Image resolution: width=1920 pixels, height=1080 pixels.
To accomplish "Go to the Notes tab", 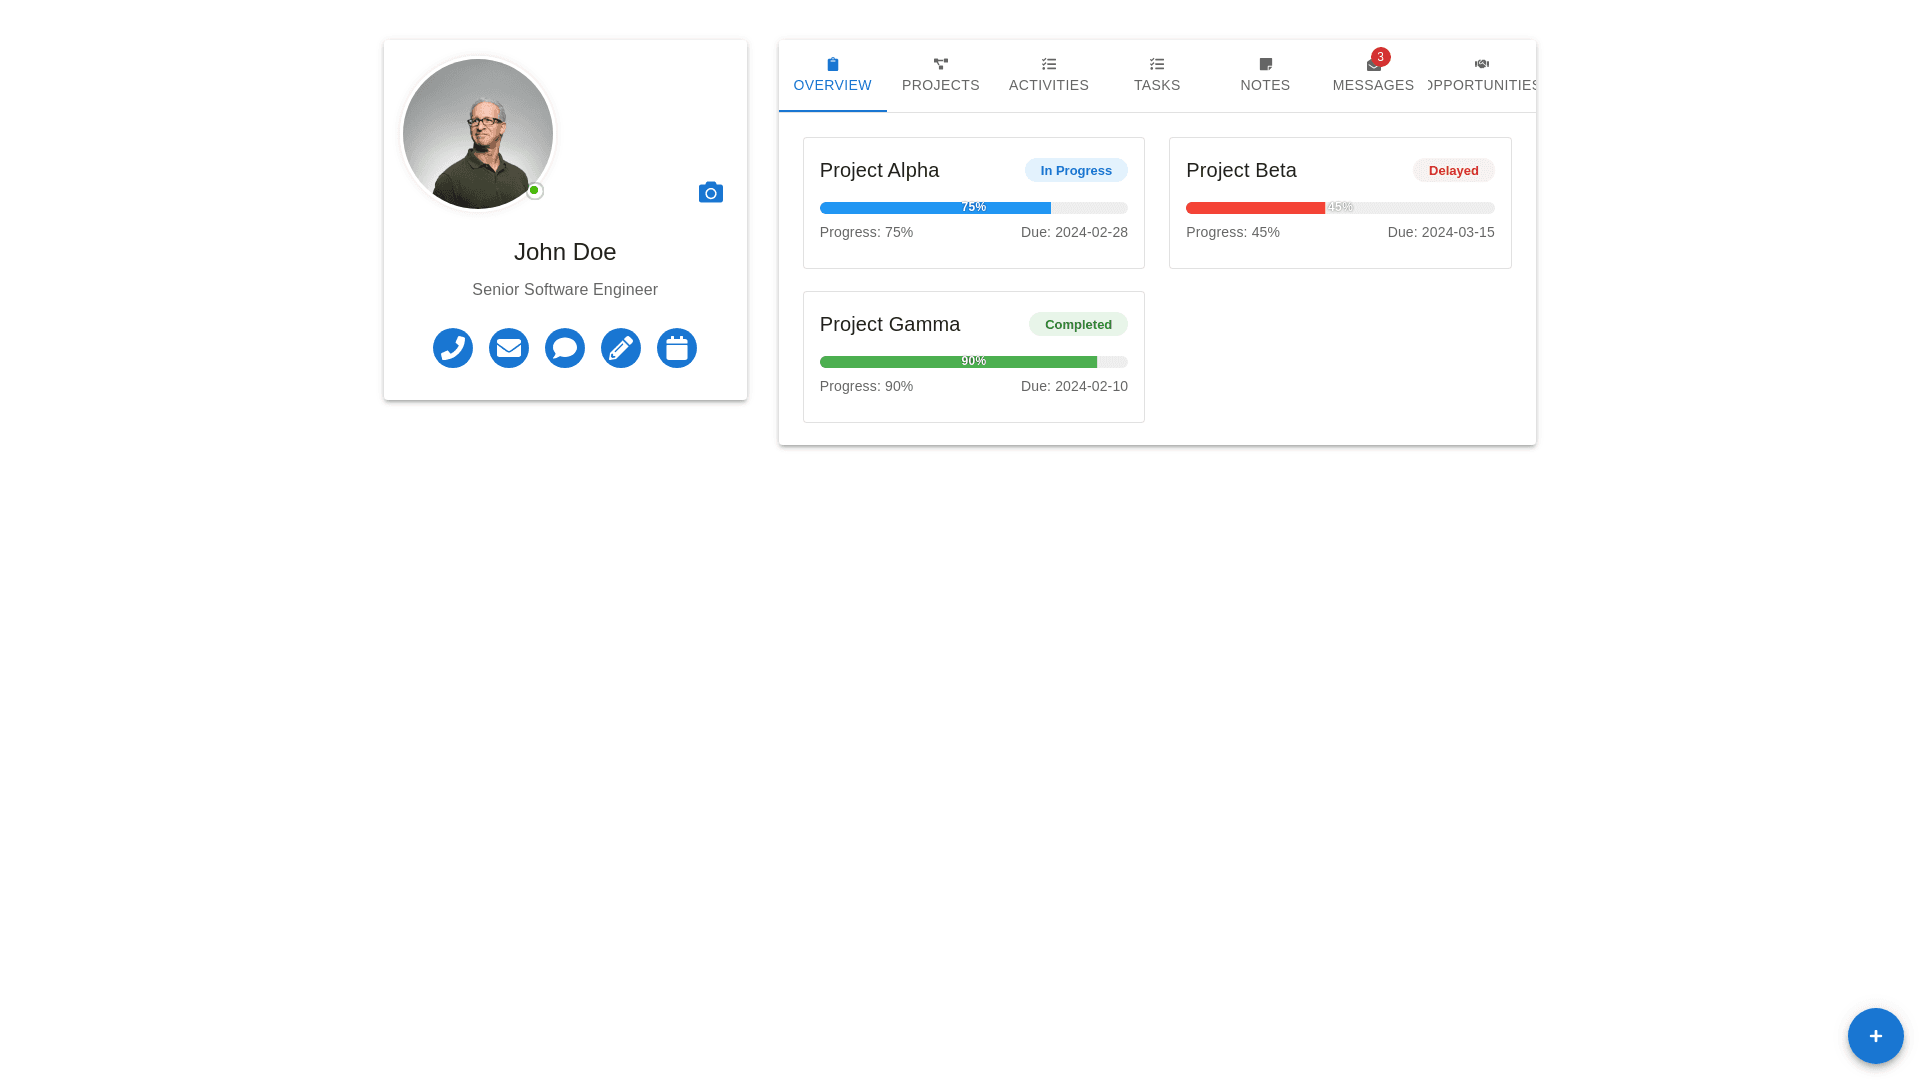I will click(x=1265, y=76).
